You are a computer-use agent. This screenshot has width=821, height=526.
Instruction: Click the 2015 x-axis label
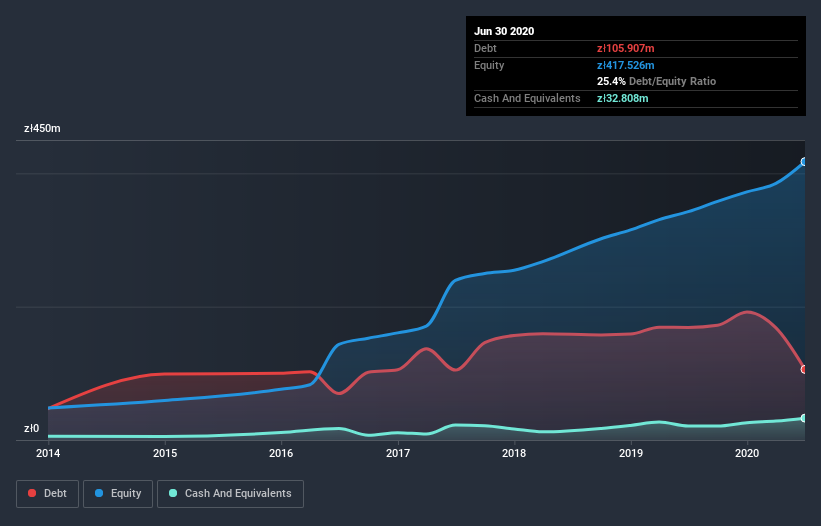[165, 453]
